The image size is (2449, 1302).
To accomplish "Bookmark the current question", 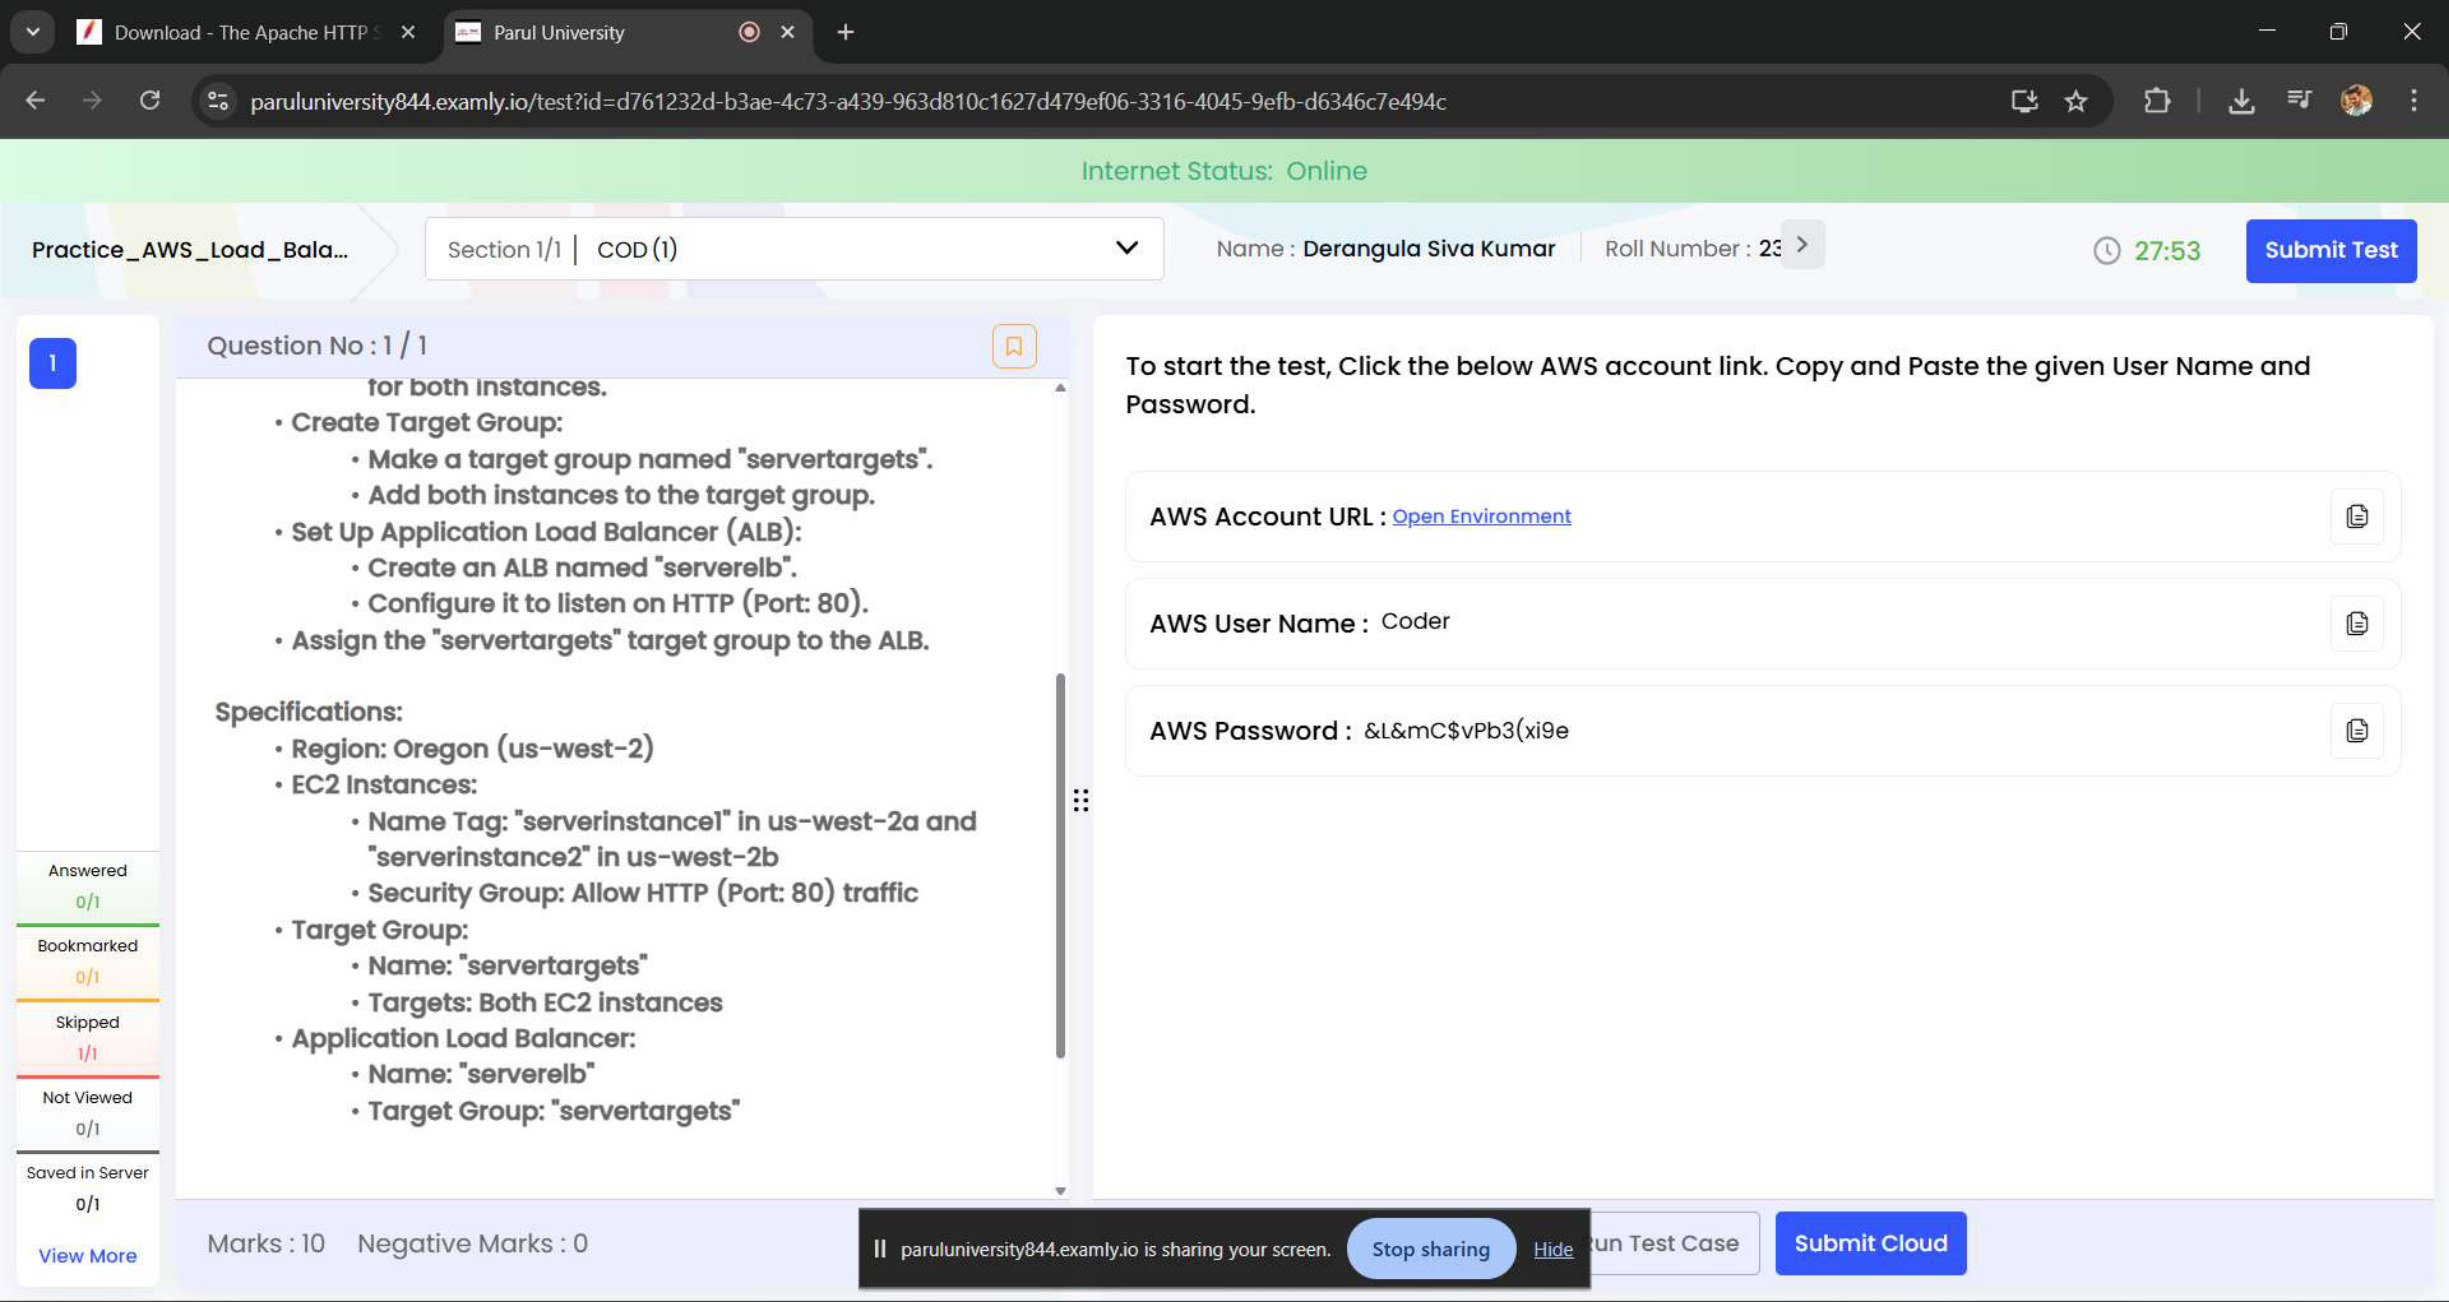I will pyautogui.click(x=1013, y=346).
